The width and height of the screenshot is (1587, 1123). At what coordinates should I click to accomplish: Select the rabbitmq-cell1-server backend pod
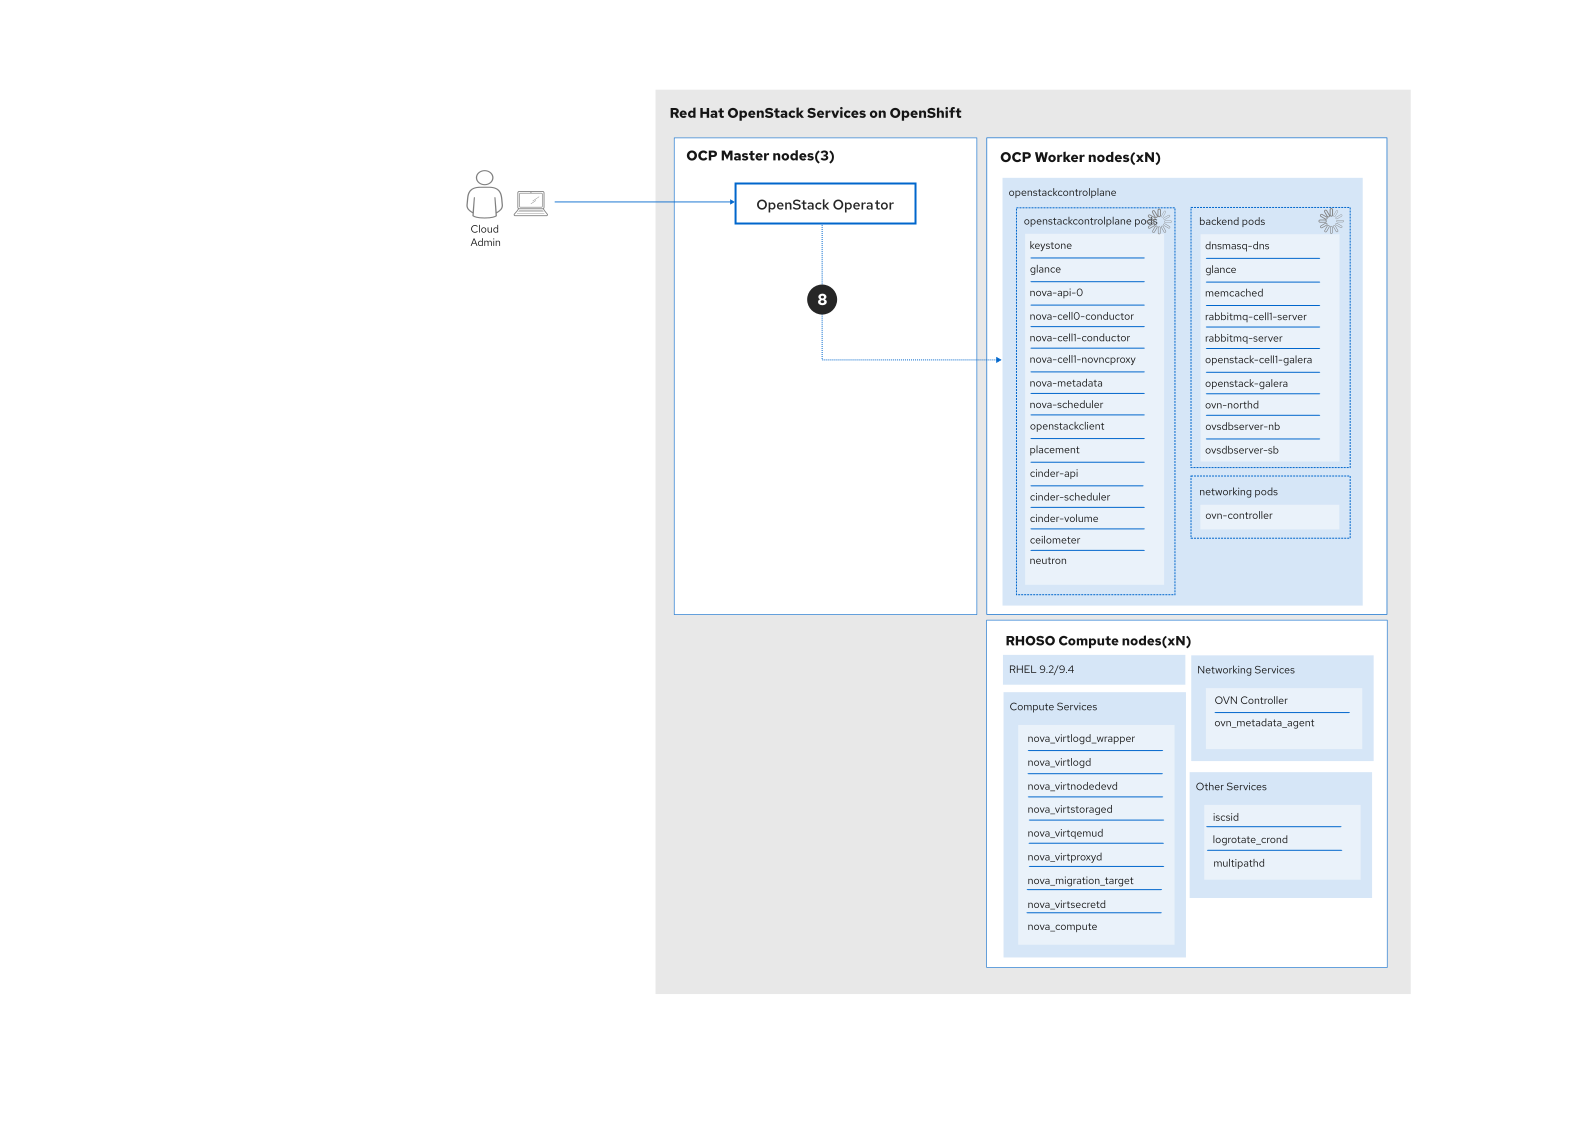1255,317
